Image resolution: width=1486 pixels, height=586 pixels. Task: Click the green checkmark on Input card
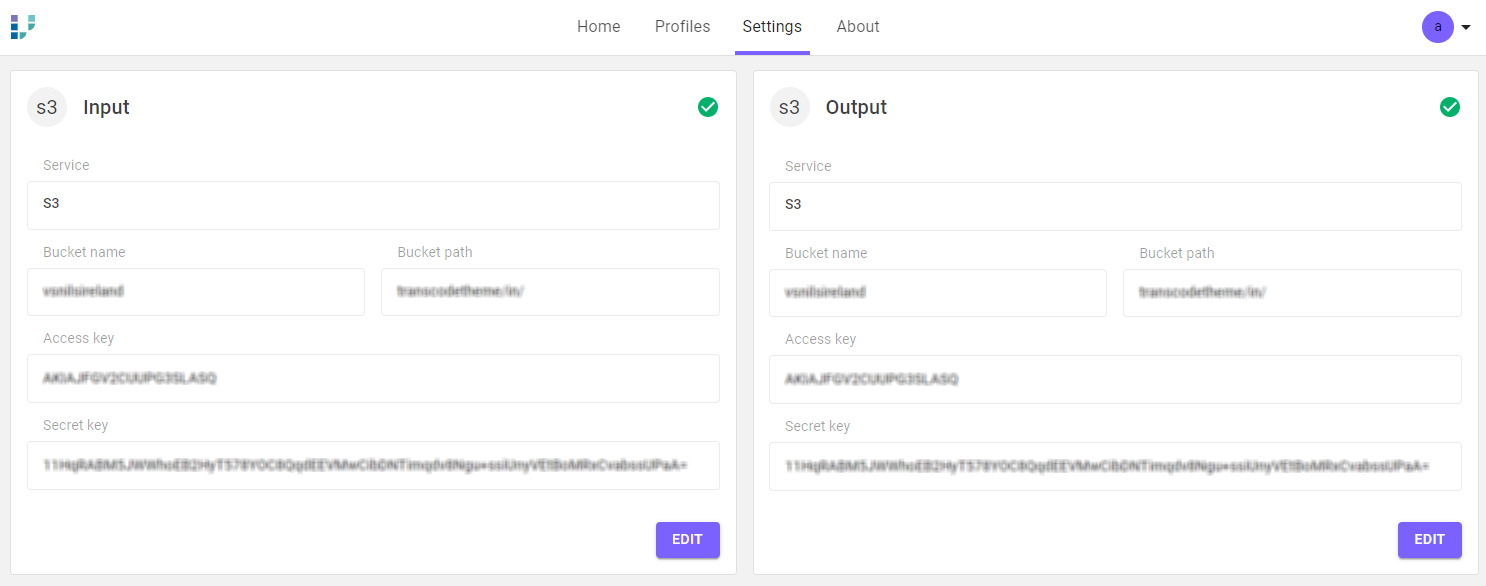point(708,107)
